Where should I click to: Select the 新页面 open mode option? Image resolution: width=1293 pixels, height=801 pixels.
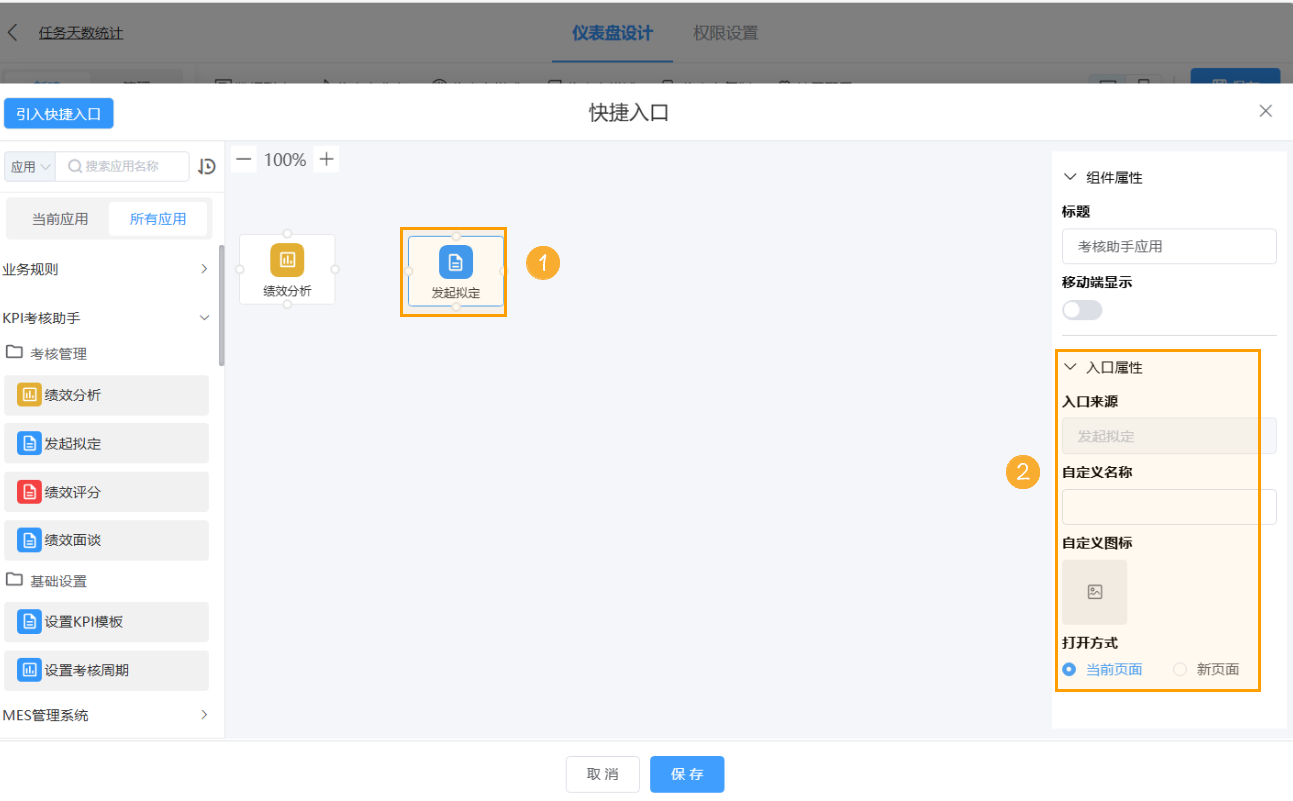pyautogui.click(x=1180, y=669)
